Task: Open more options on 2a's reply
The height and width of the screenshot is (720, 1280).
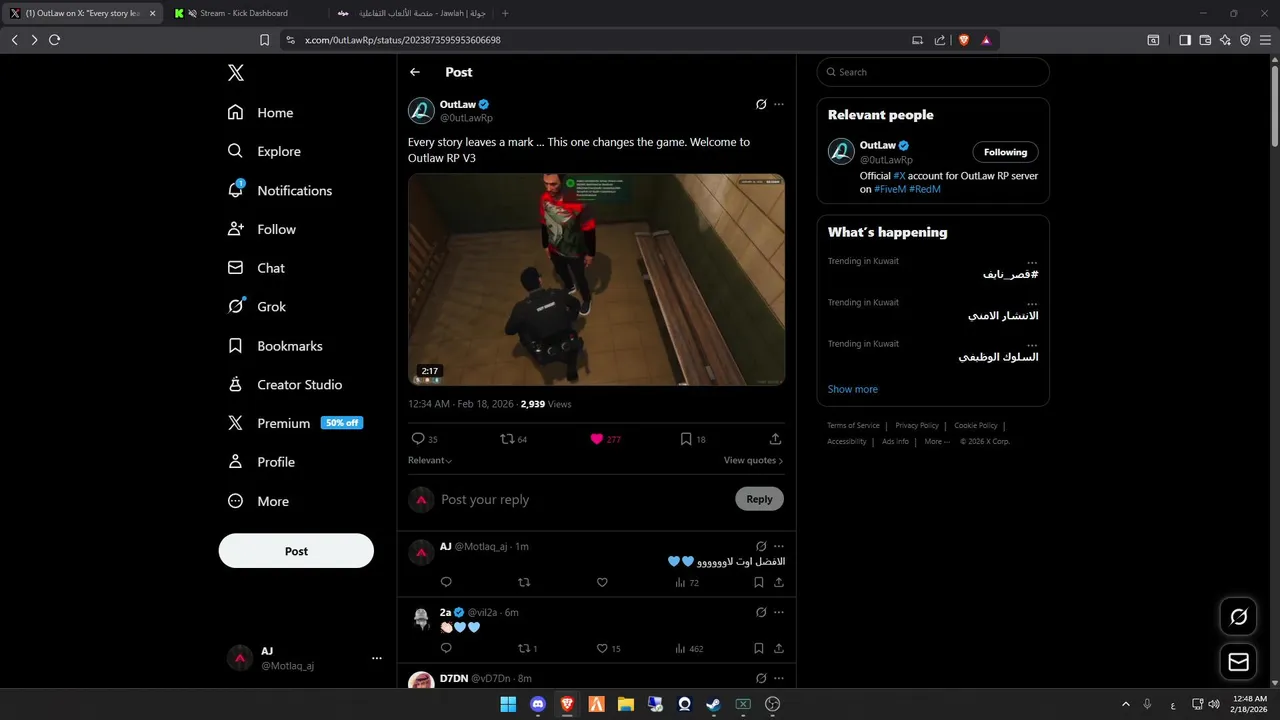Action: point(779,612)
